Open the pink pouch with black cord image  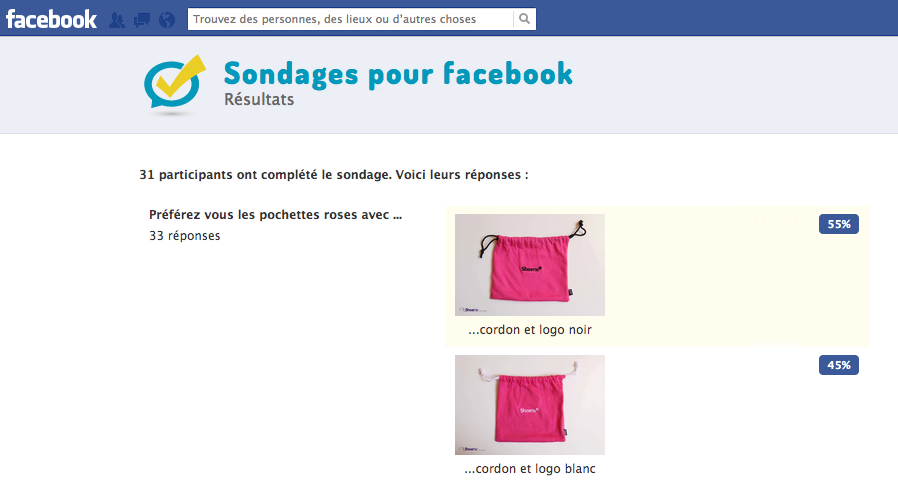(530, 265)
